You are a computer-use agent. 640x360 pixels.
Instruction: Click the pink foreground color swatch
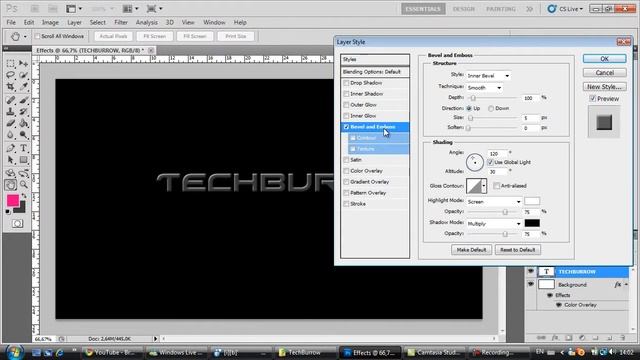point(13,200)
